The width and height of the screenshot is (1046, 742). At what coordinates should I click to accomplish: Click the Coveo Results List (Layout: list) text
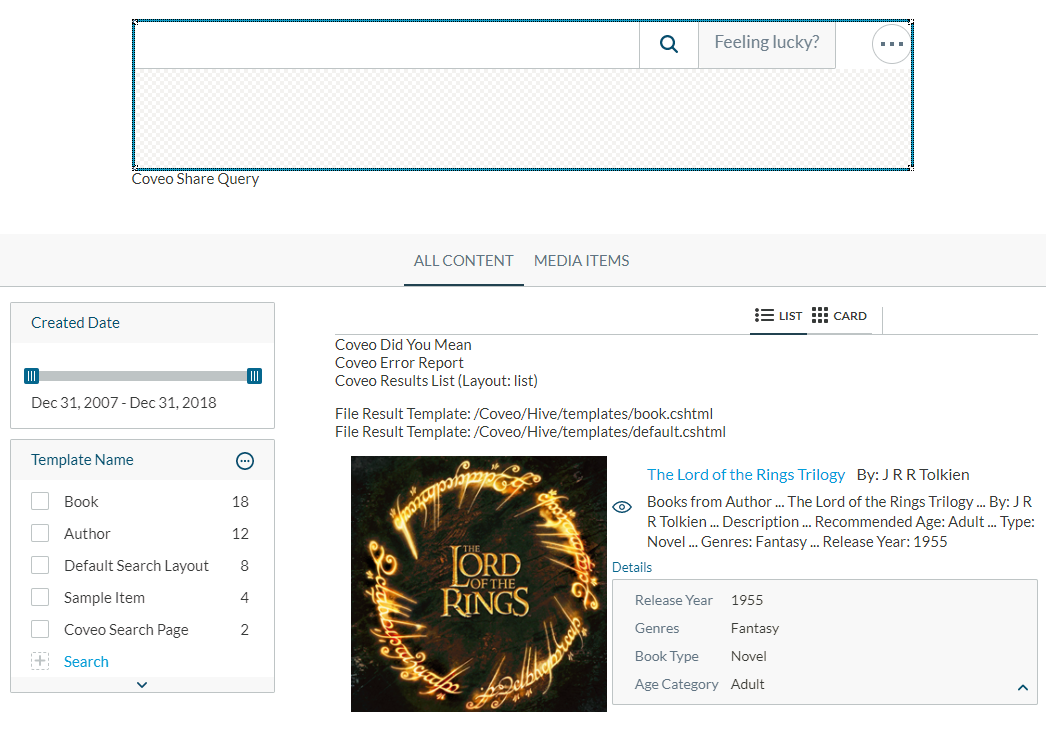(436, 381)
